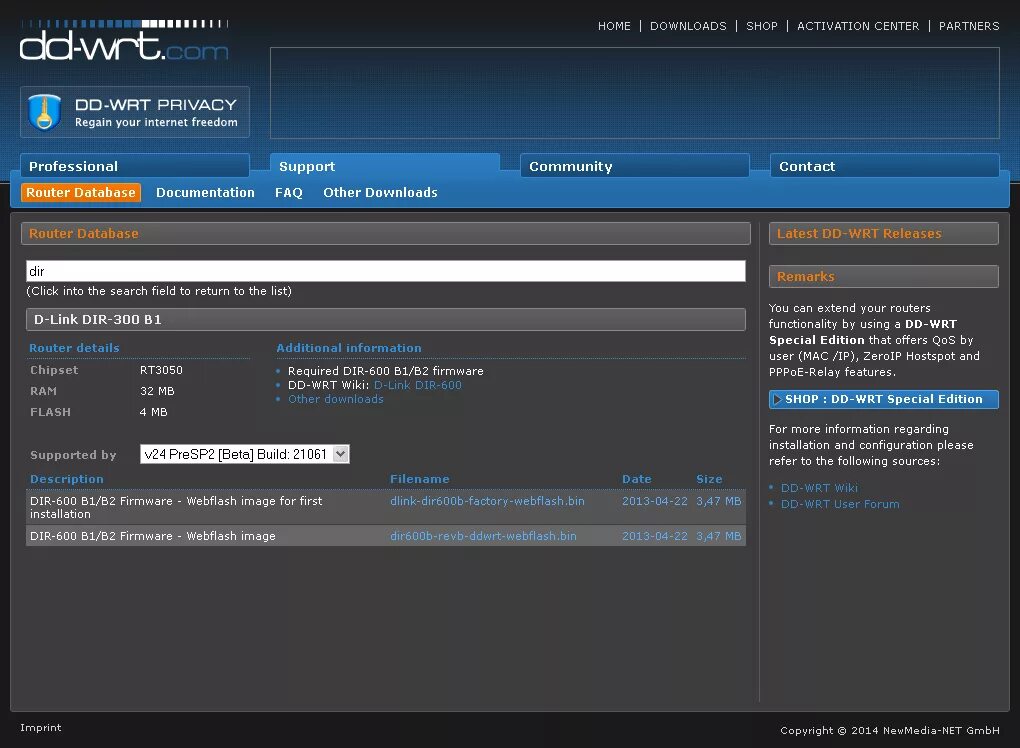Screen dimensions: 1020x748
Task: Click the Remarks panel header
Action: point(883,276)
